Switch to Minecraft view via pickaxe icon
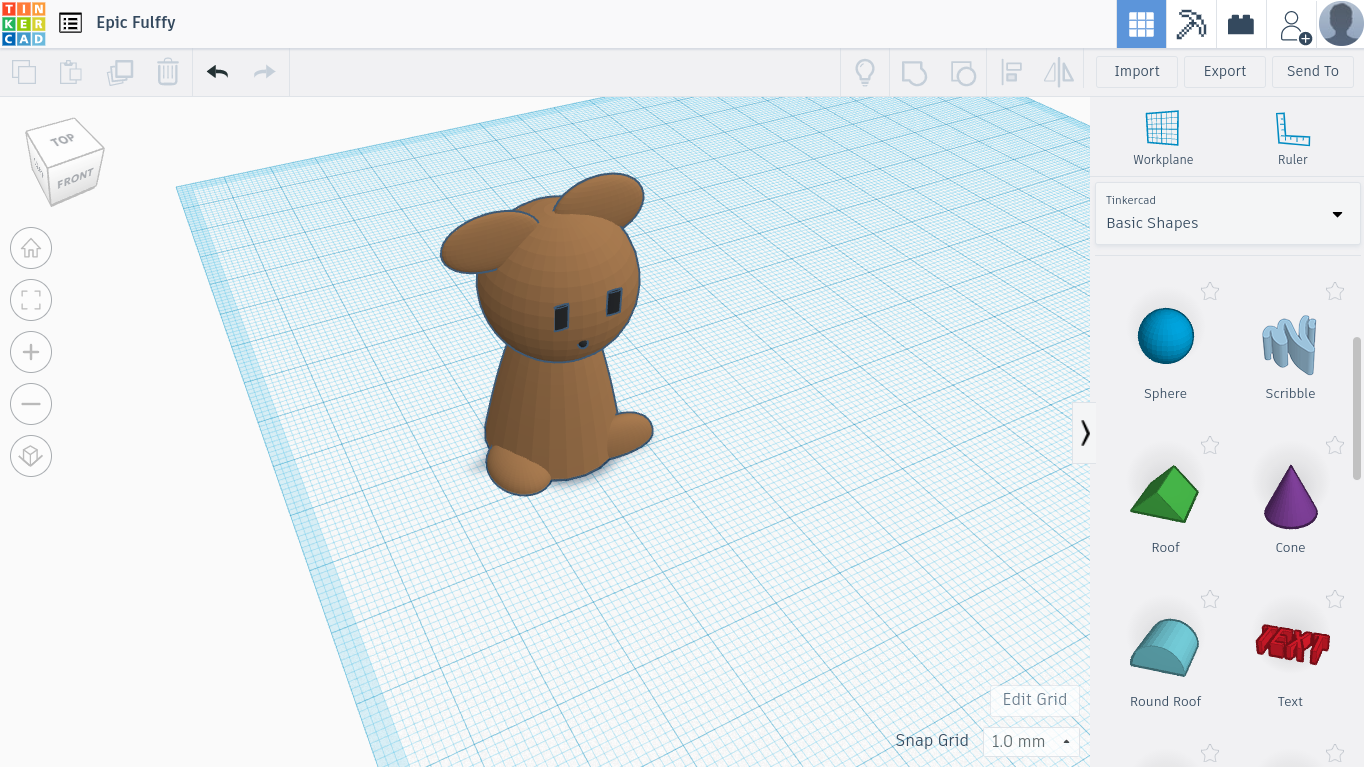This screenshot has height=767, width=1364. (x=1190, y=23)
